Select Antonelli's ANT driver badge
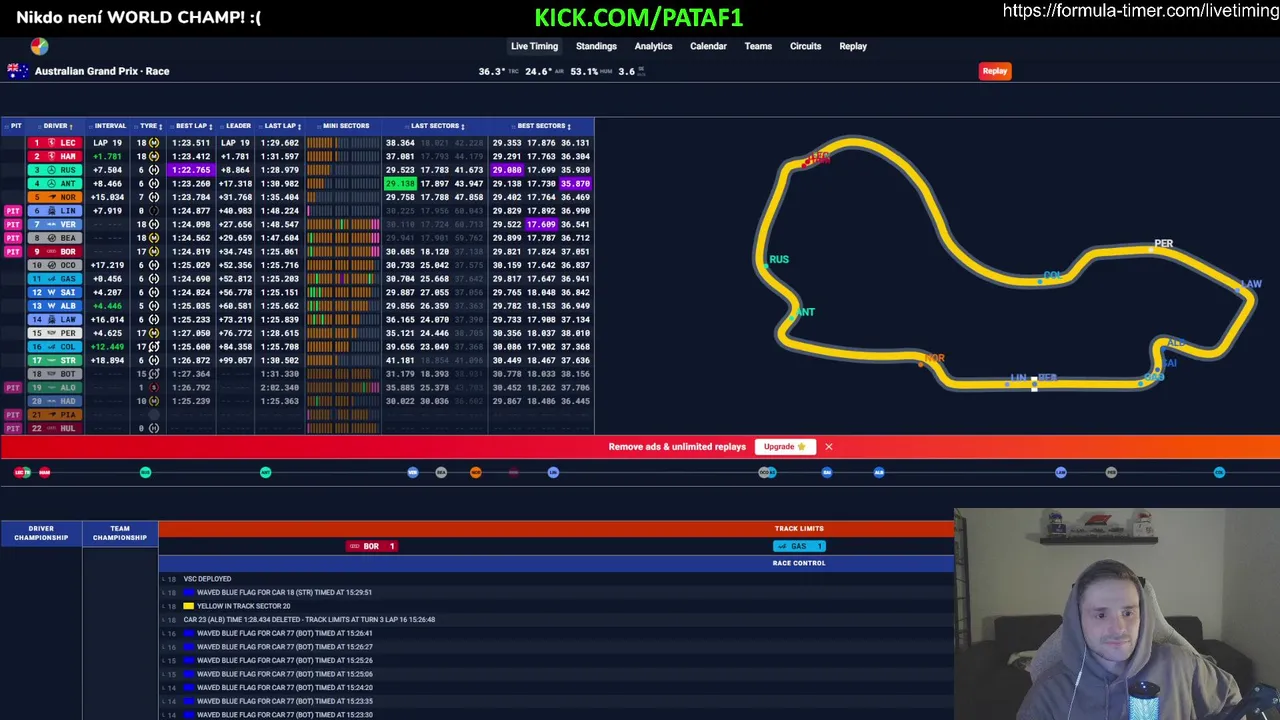Screen dimensions: 1280x720 [55, 184]
